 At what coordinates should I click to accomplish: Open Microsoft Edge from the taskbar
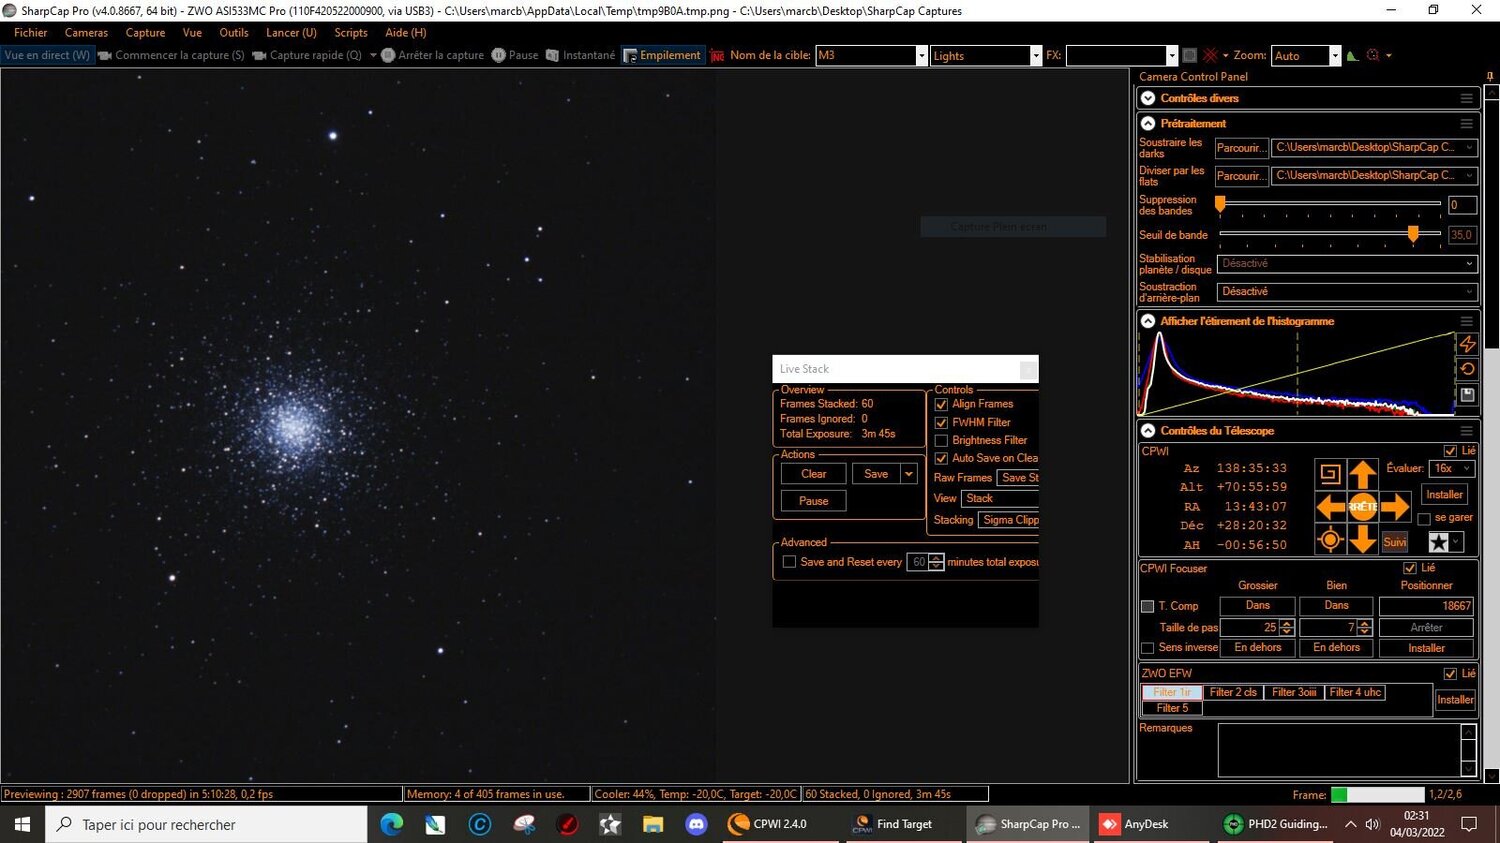(391, 824)
